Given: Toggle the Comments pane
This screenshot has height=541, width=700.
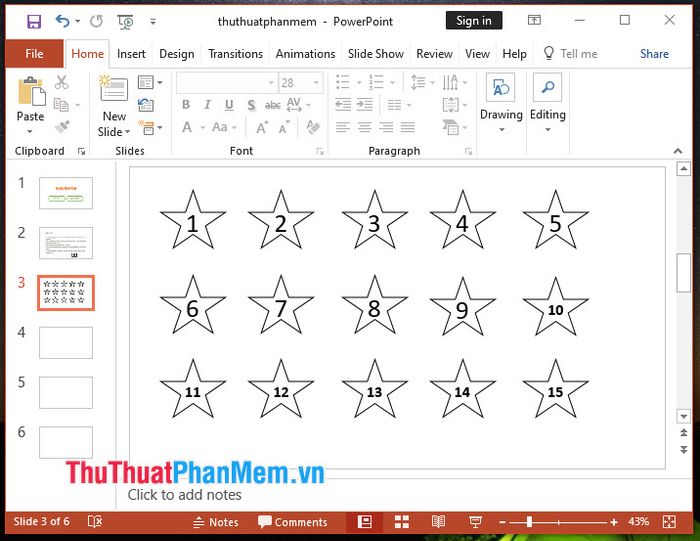Looking at the screenshot, I should [x=292, y=522].
